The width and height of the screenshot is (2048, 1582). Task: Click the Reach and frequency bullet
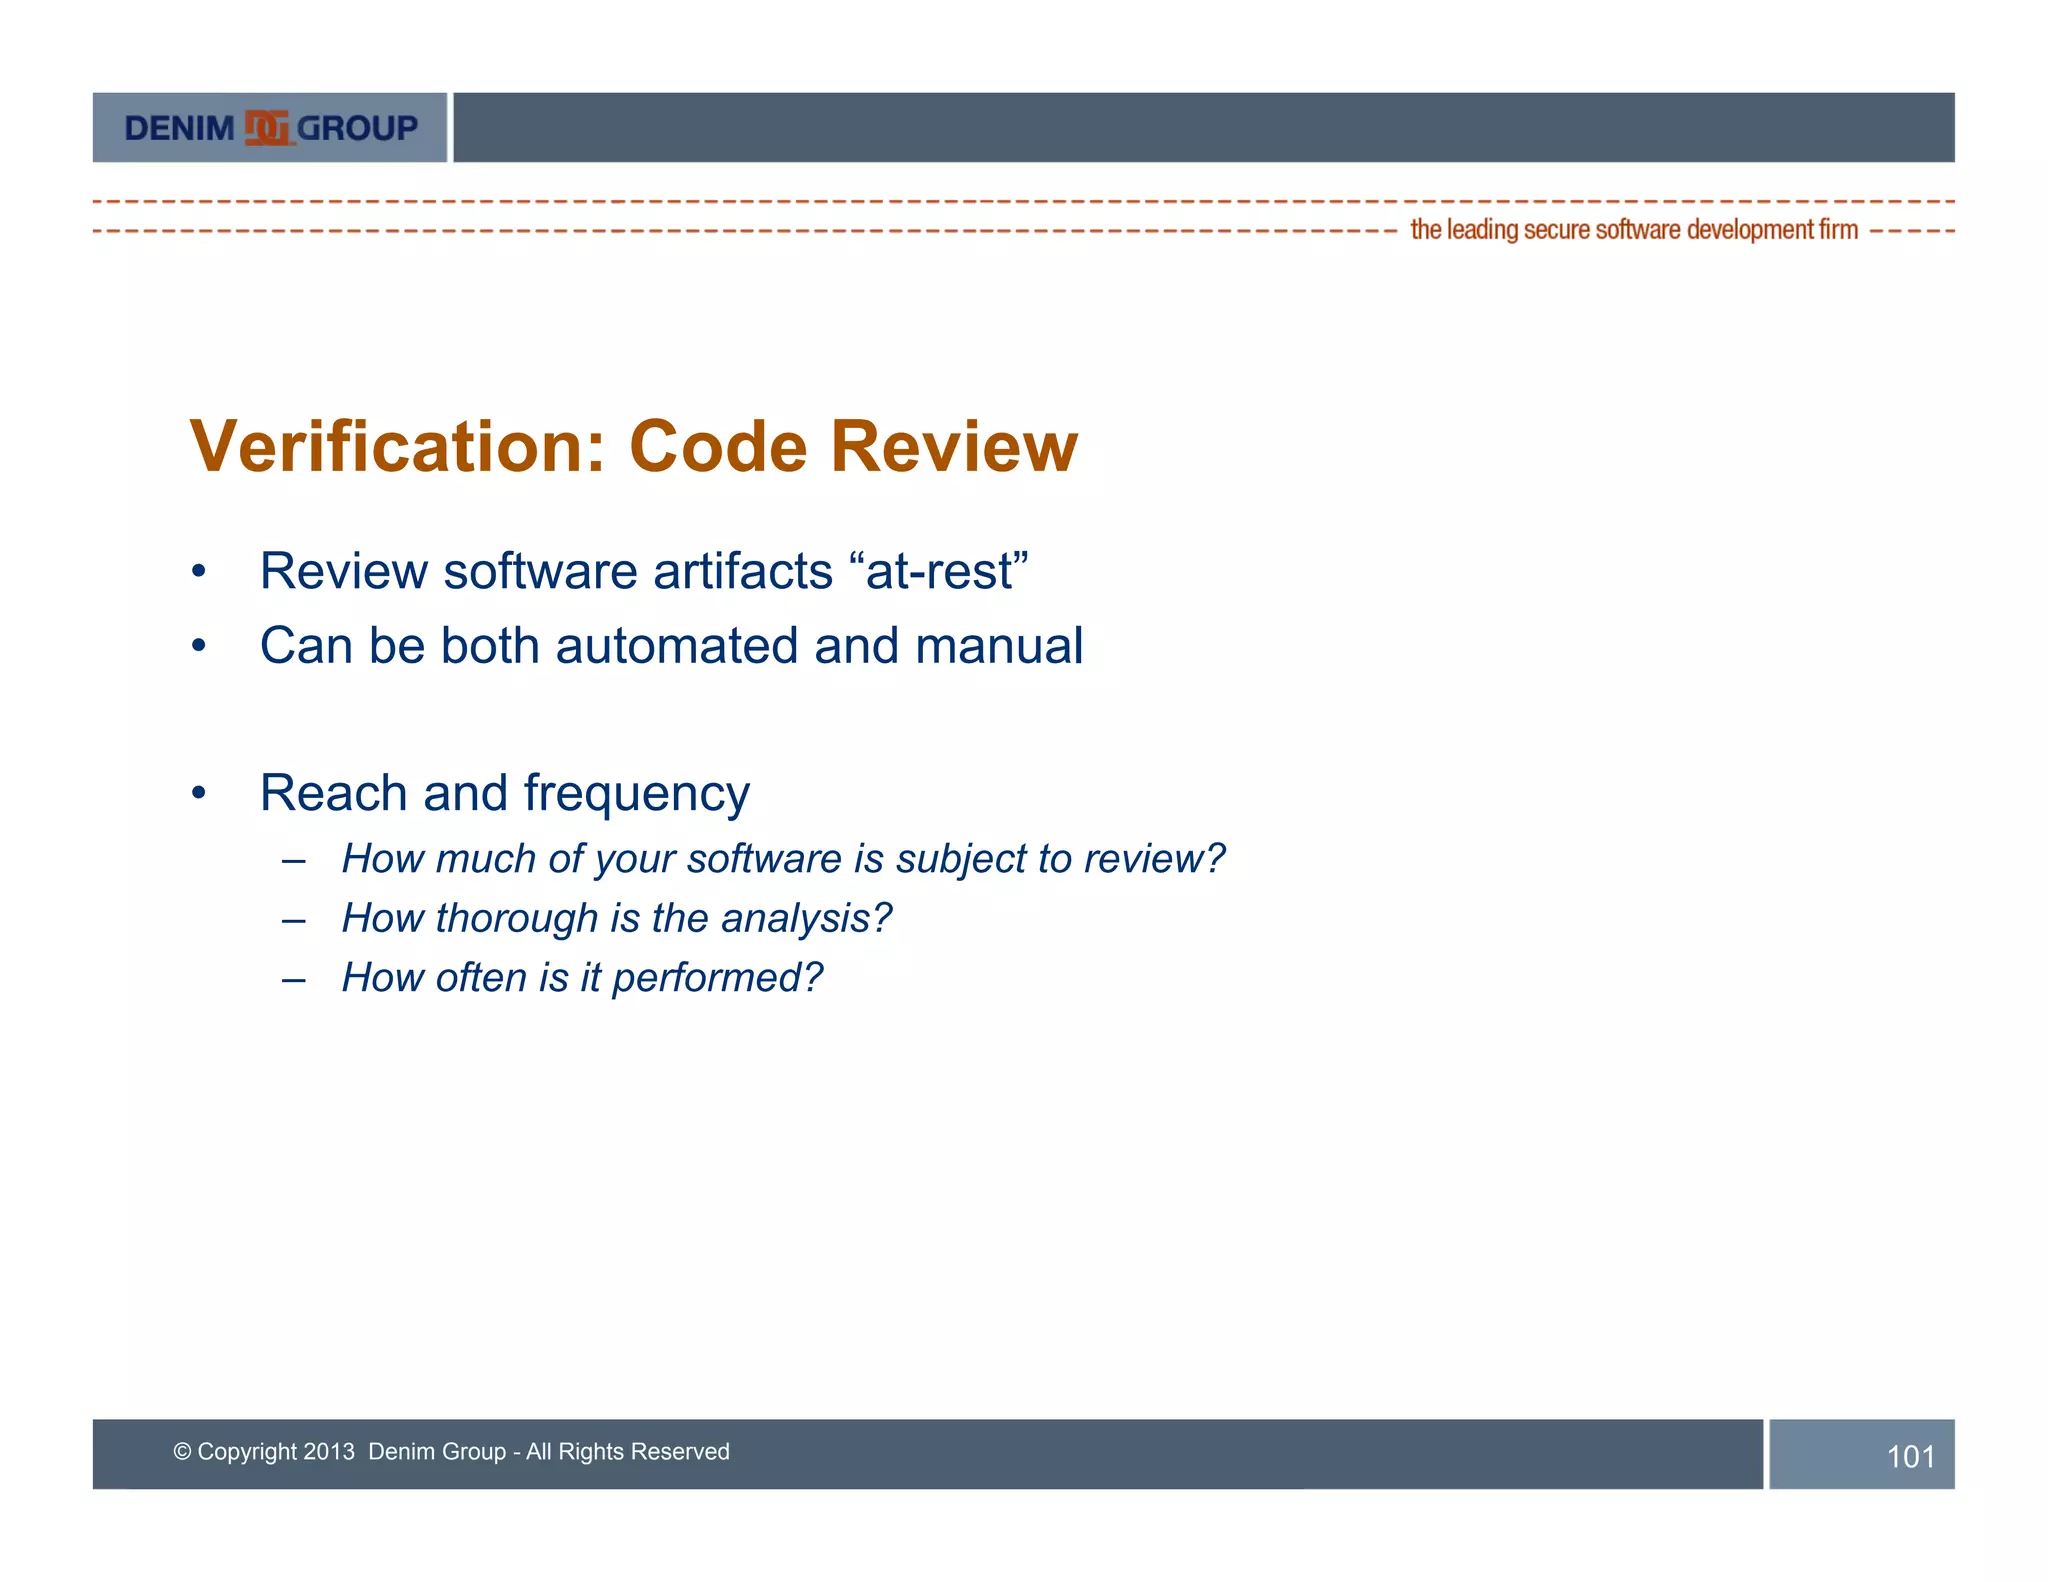[504, 793]
